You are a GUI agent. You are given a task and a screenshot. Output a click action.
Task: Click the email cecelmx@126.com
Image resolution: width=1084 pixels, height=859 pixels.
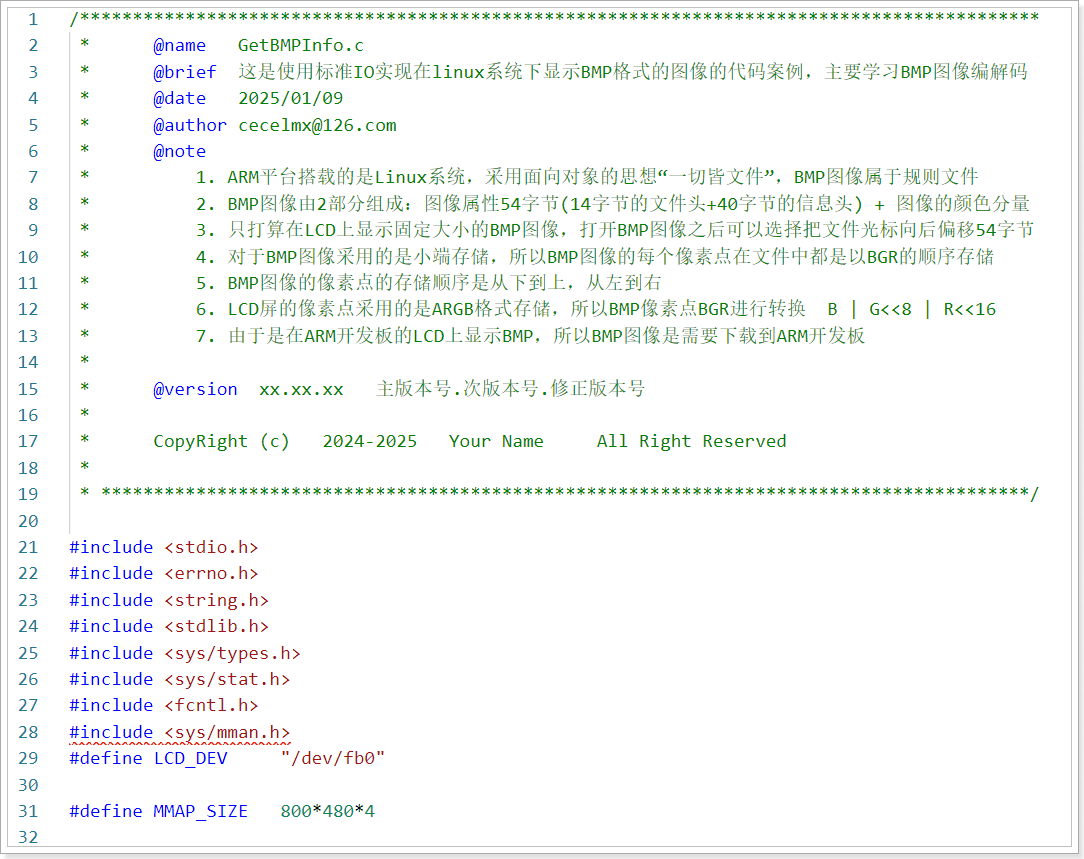tap(317, 125)
